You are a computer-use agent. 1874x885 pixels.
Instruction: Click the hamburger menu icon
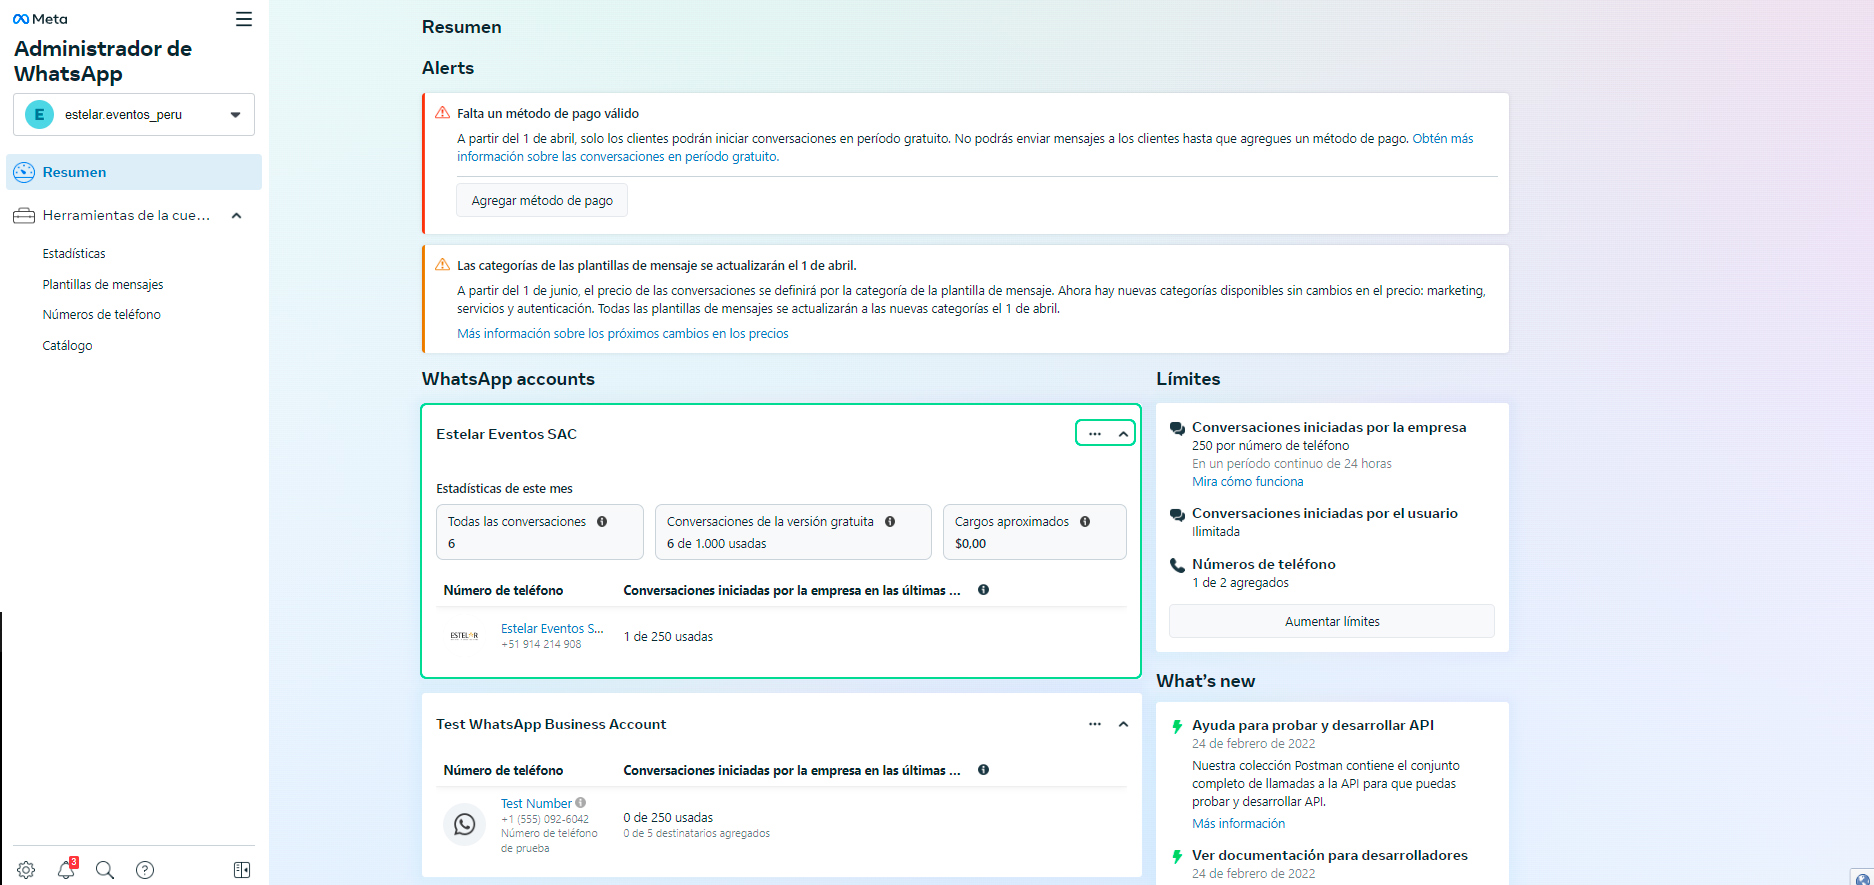point(243,19)
